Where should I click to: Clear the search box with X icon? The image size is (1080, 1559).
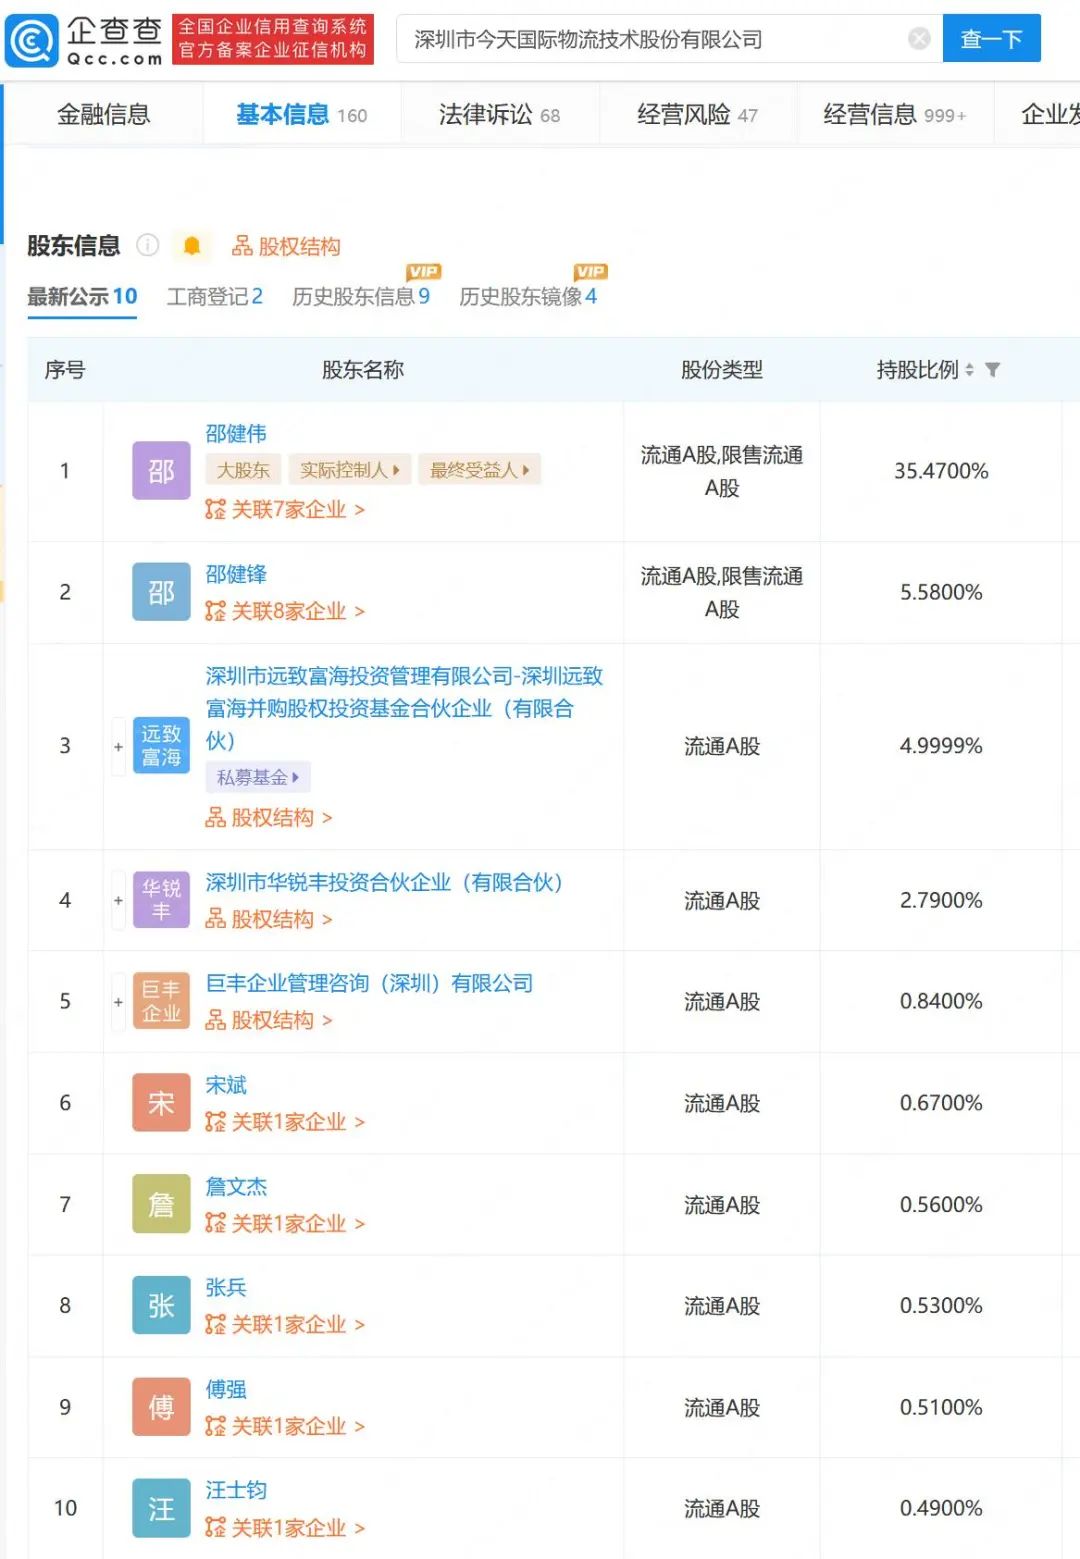[919, 39]
